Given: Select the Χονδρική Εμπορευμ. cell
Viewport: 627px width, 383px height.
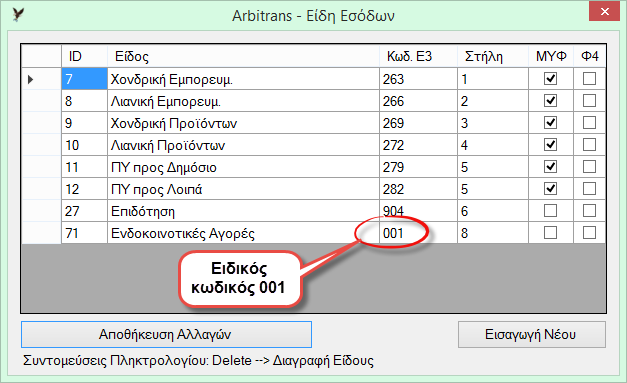Looking at the screenshot, I should (243, 79).
